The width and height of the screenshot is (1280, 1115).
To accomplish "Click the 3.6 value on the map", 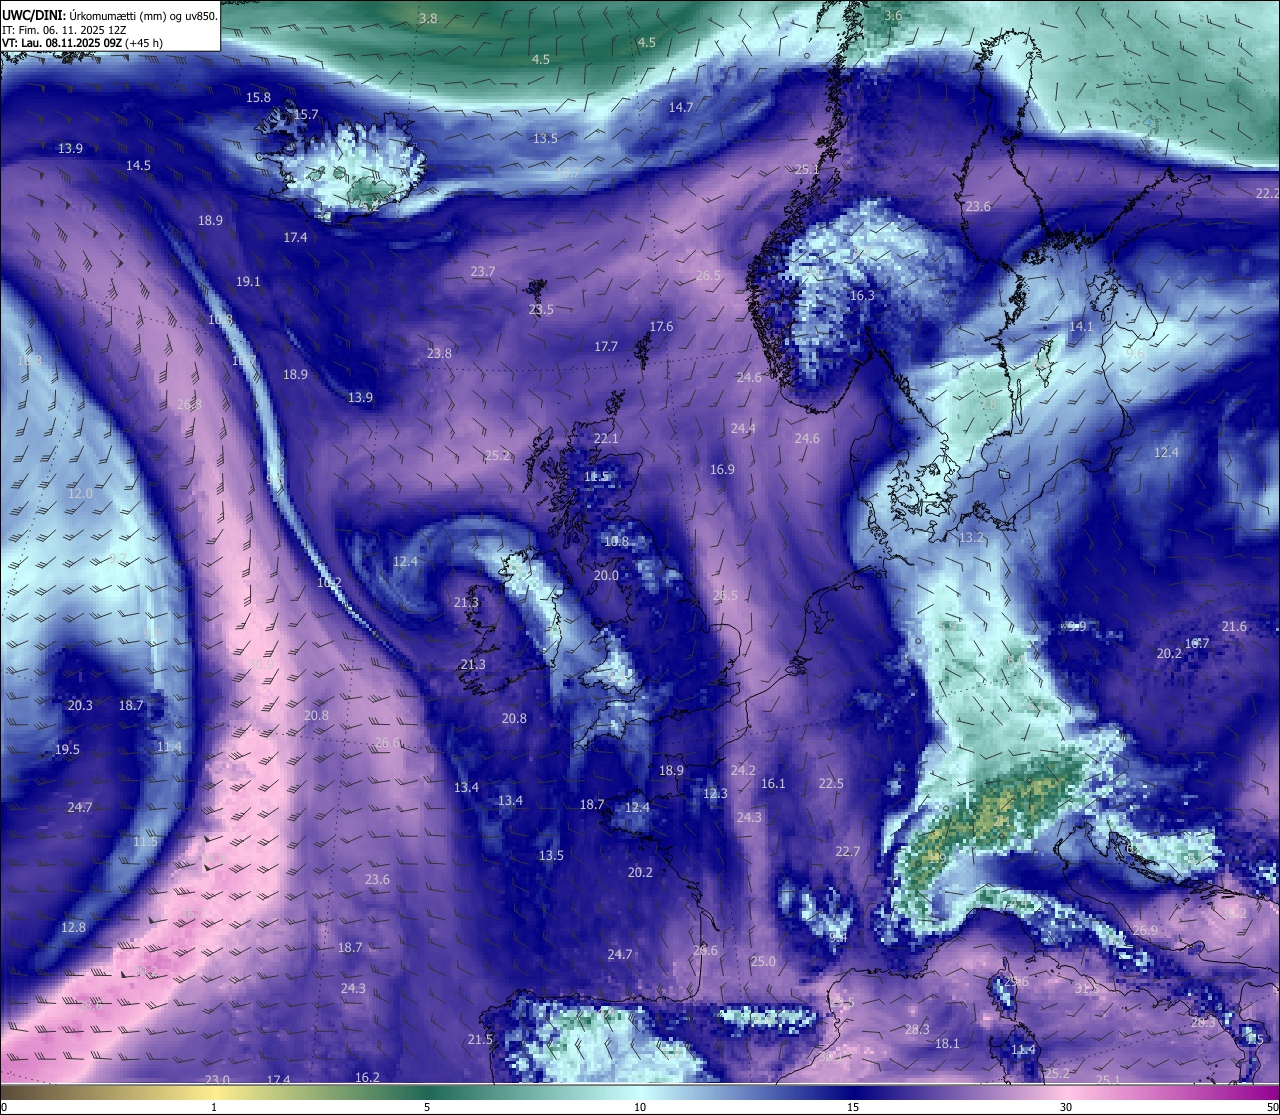I will click(893, 16).
